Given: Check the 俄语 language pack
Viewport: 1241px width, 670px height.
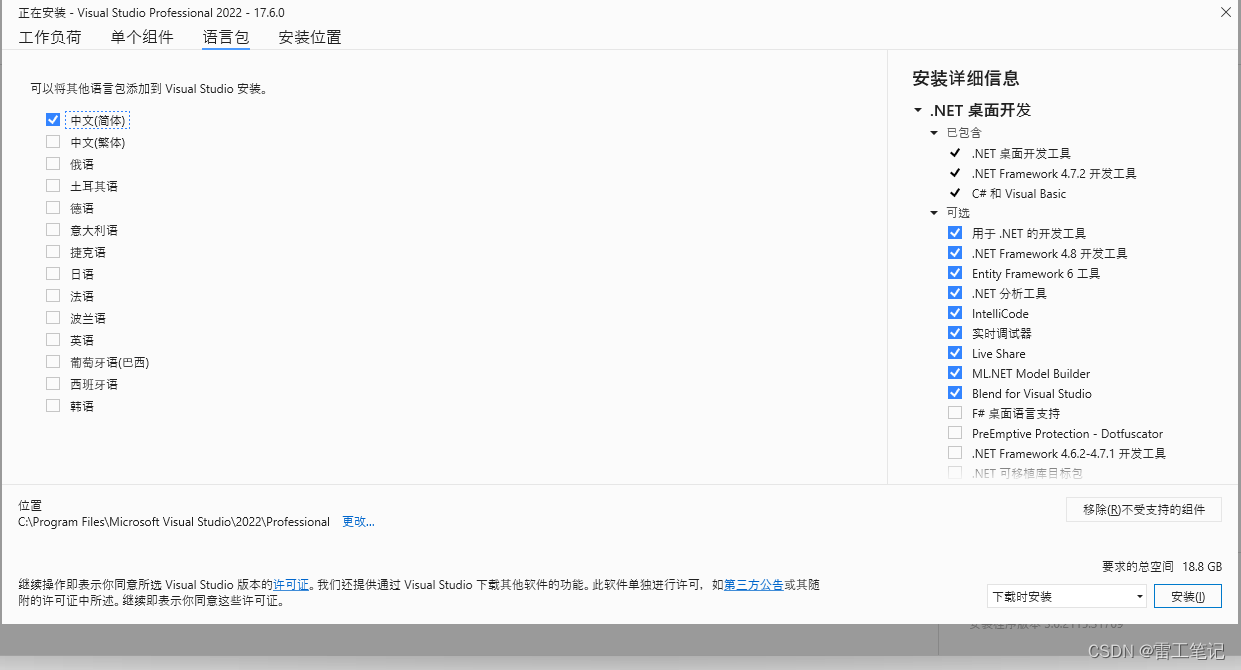Looking at the screenshot, I should coord(53,164).
